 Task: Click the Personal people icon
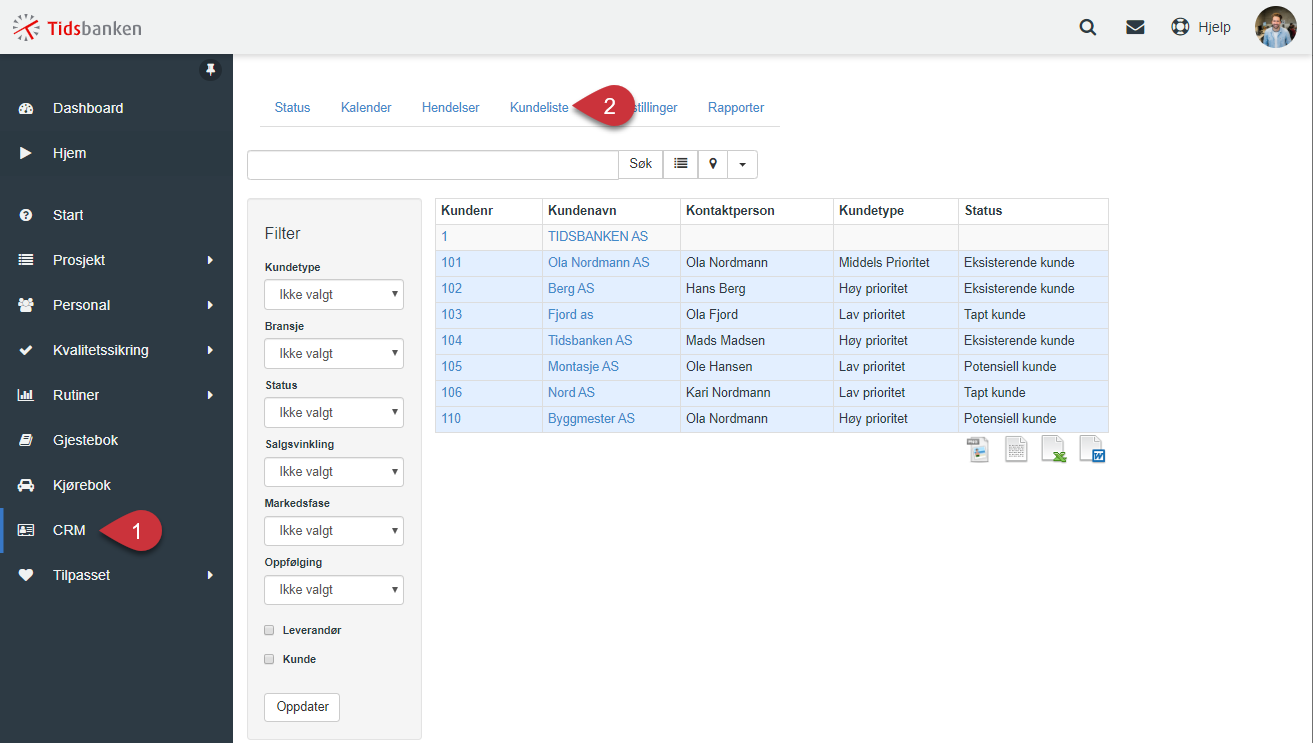(27, 305)
